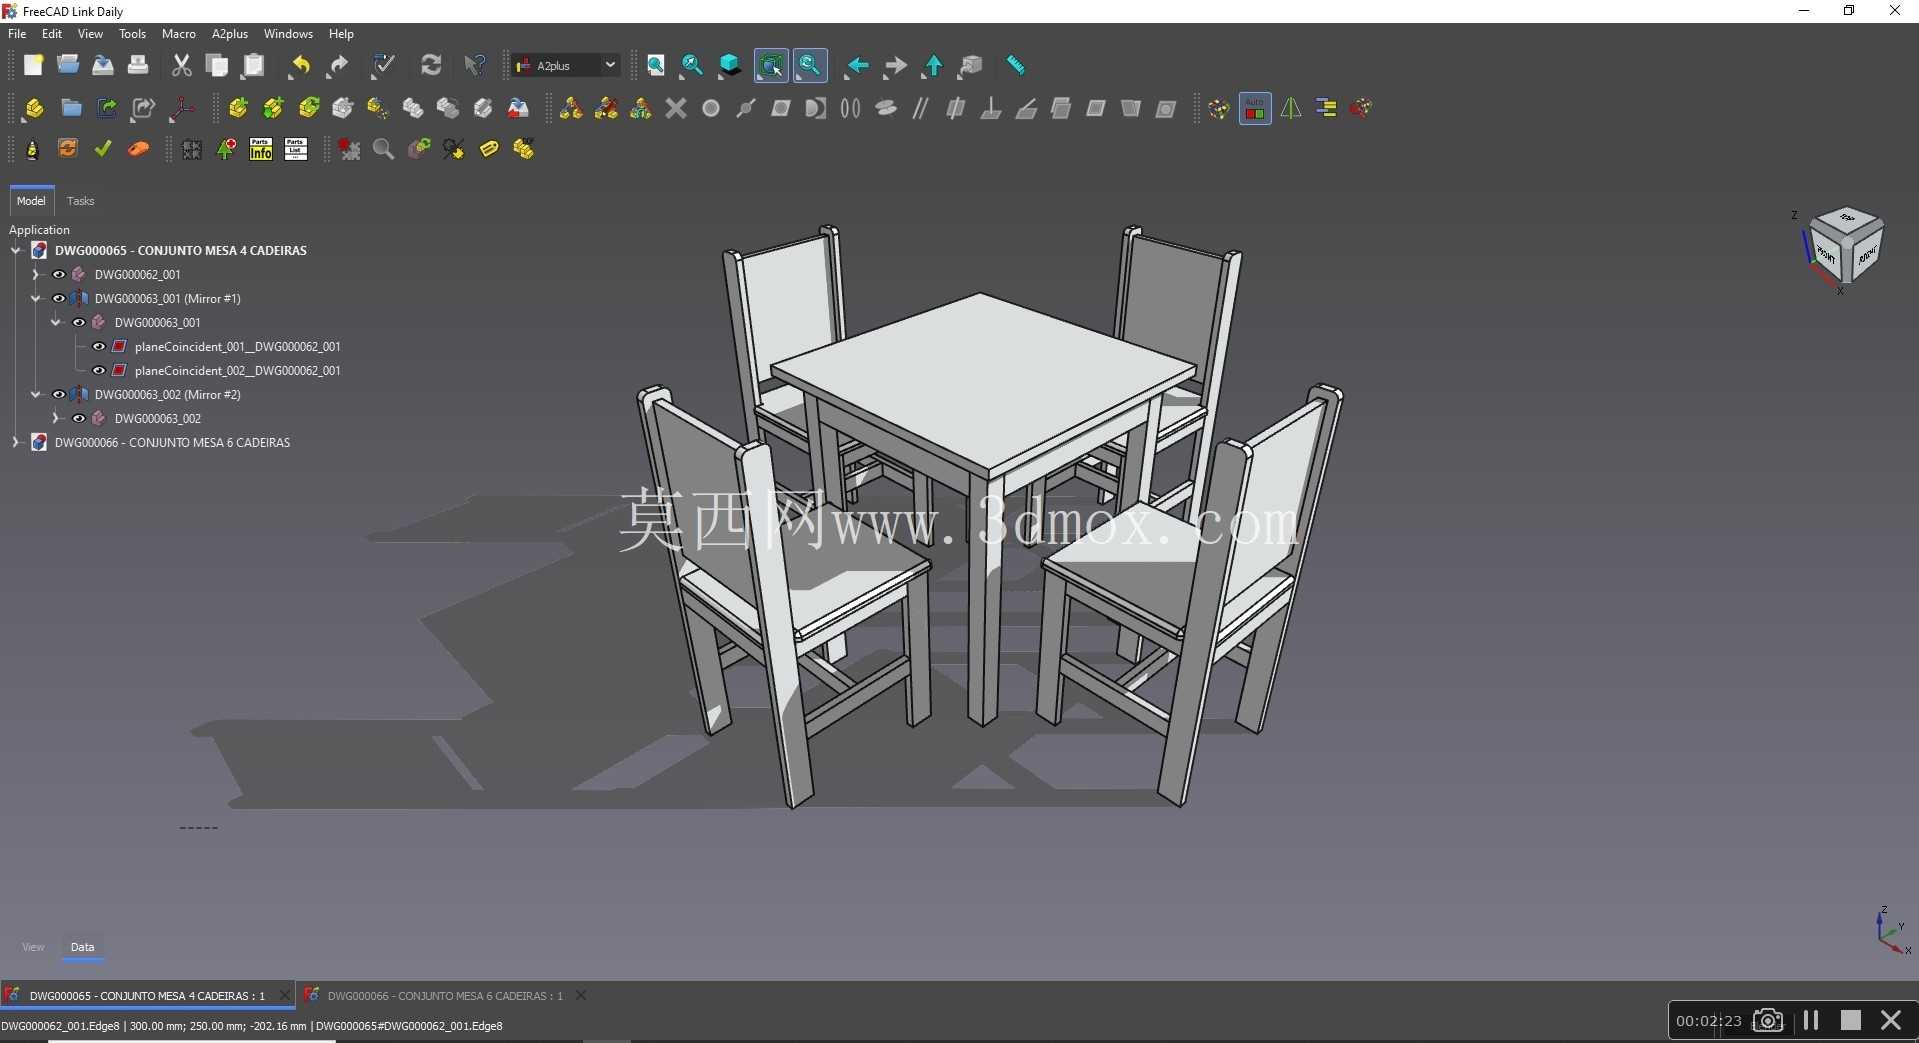Viewport: 1919px width, 1043px height.
Task: Click the scissors Cut icon
Action: point(181,66)
